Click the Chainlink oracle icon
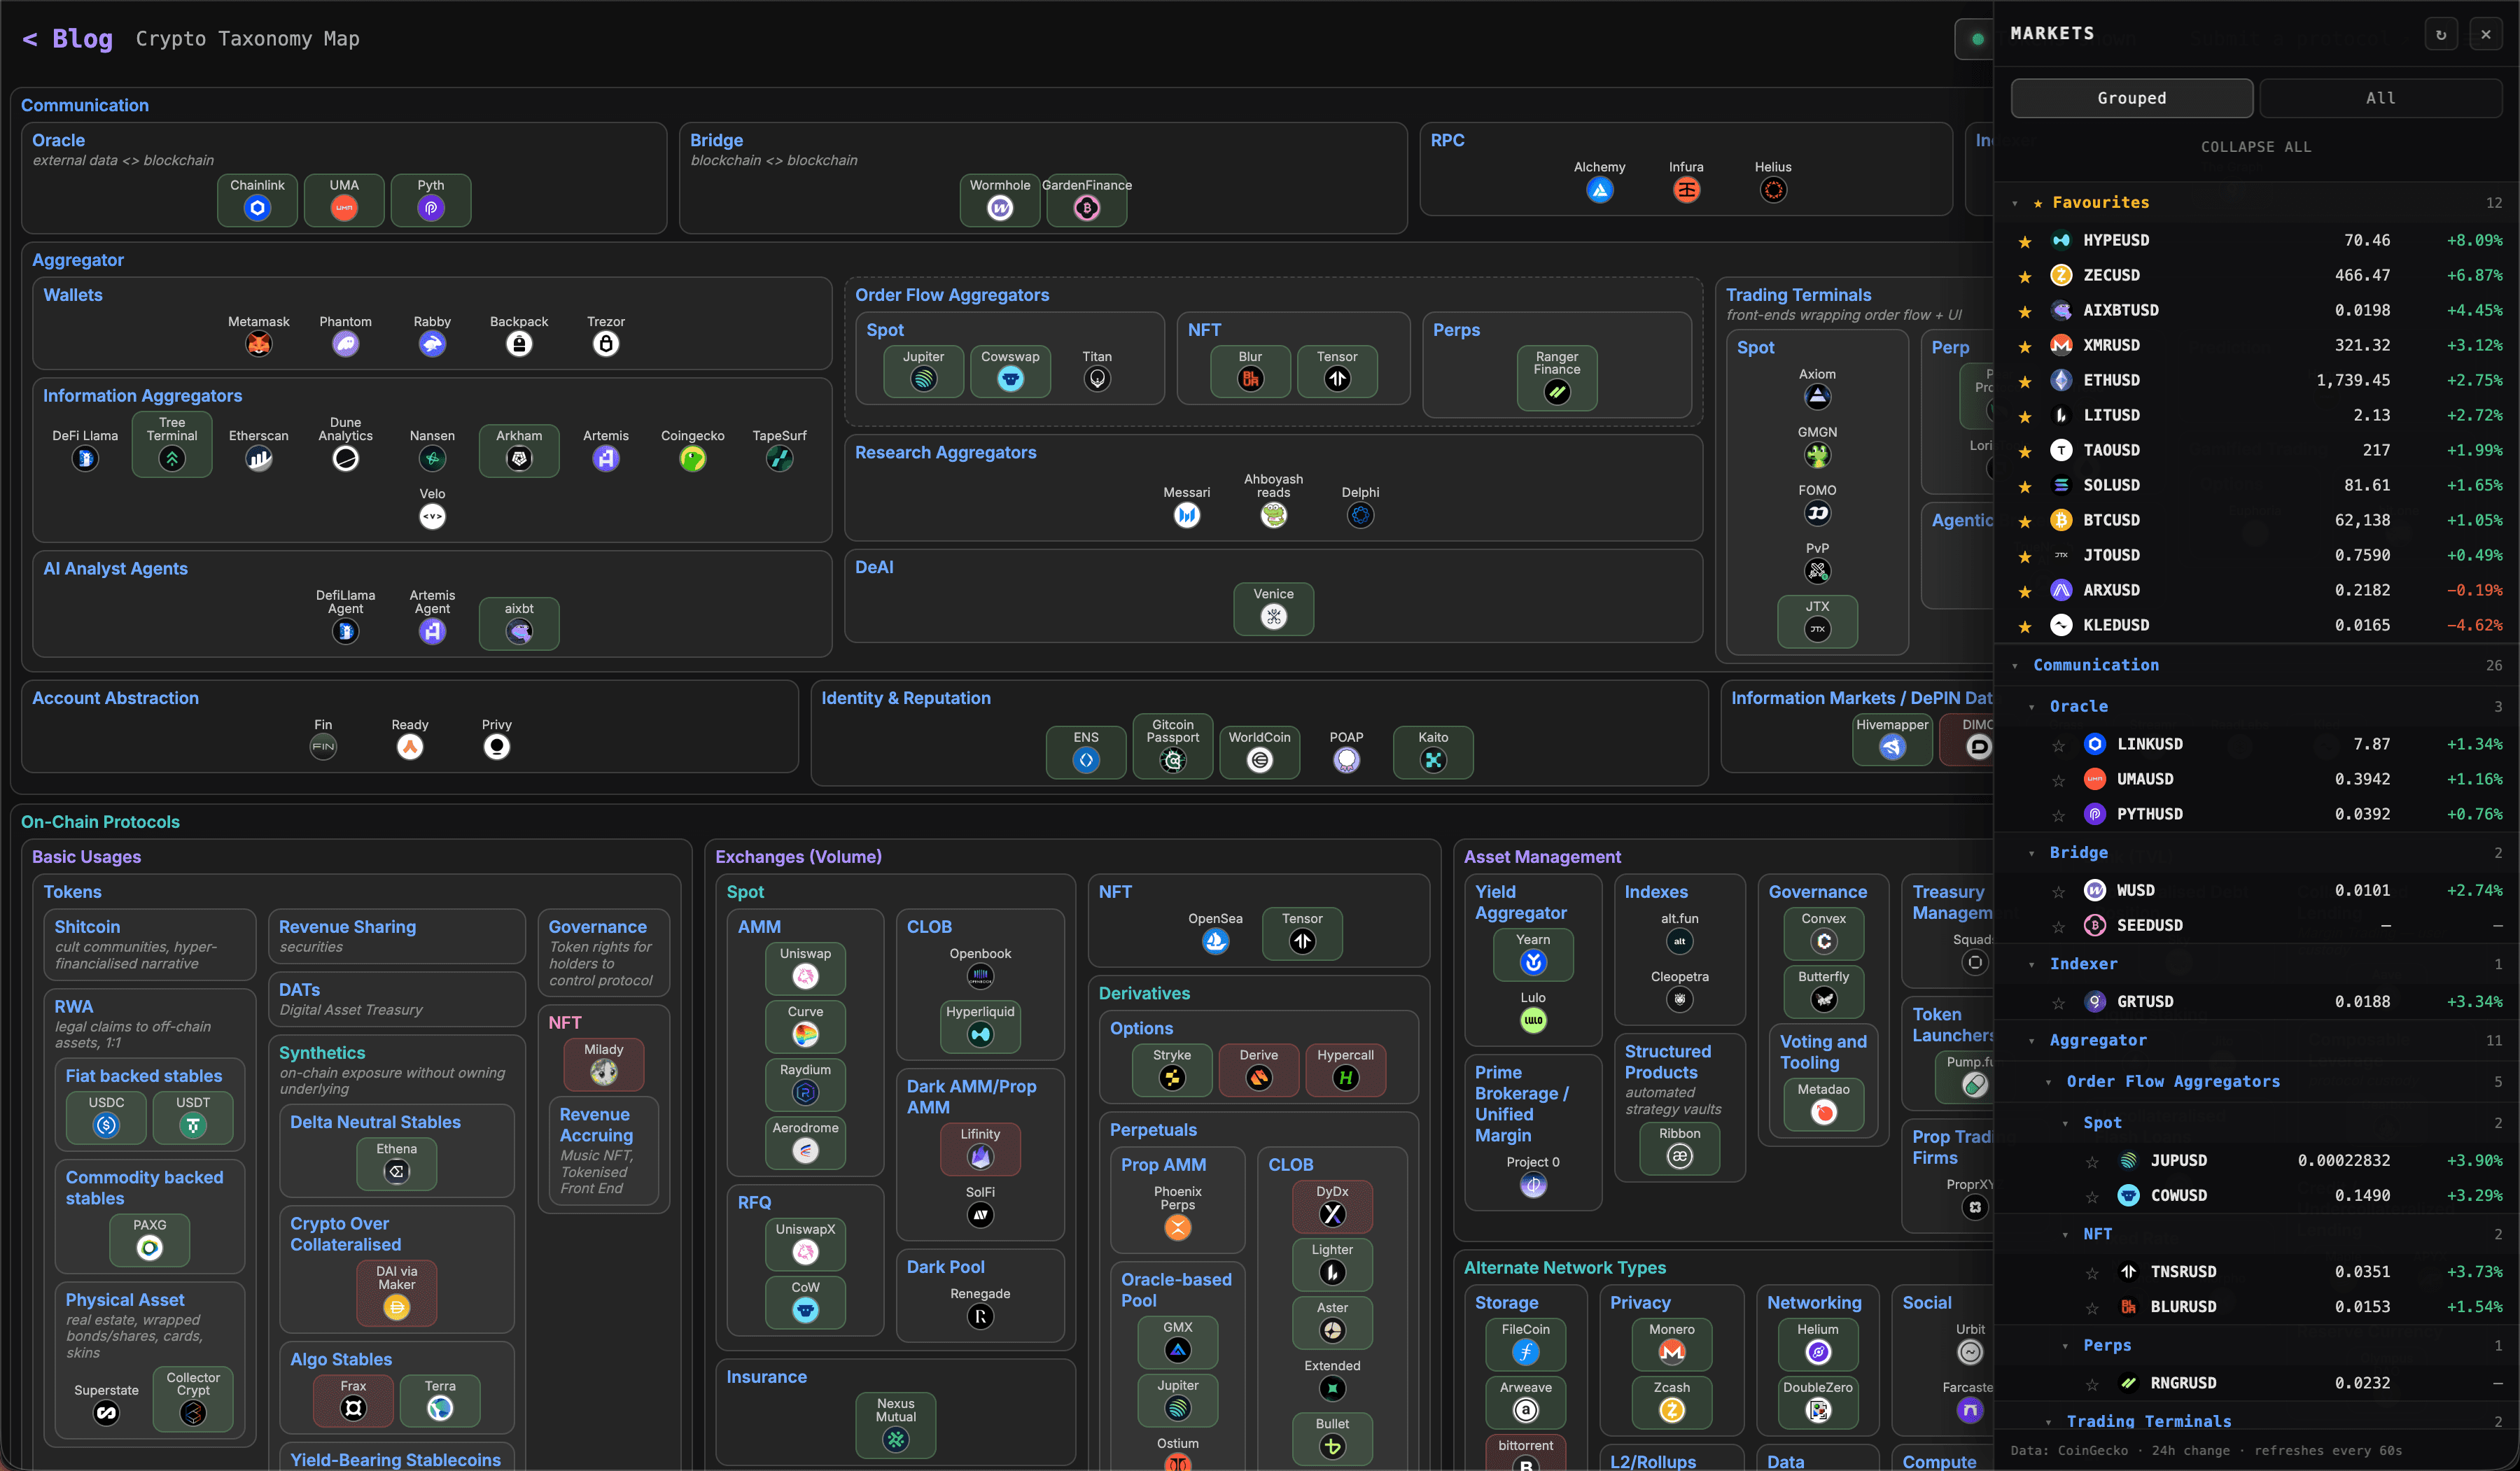Image resolution: width=2520 pixels, height=1471 pixels. pos(257,208)
